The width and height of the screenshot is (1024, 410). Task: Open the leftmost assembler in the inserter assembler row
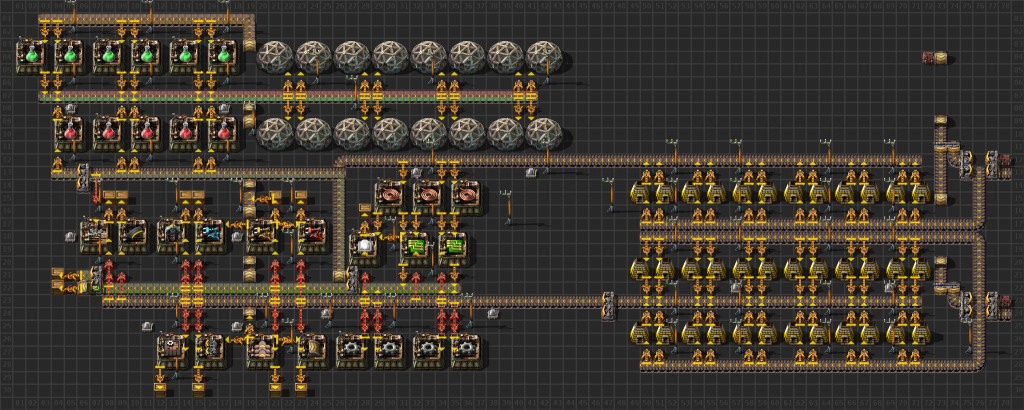[x=95, y=236]
